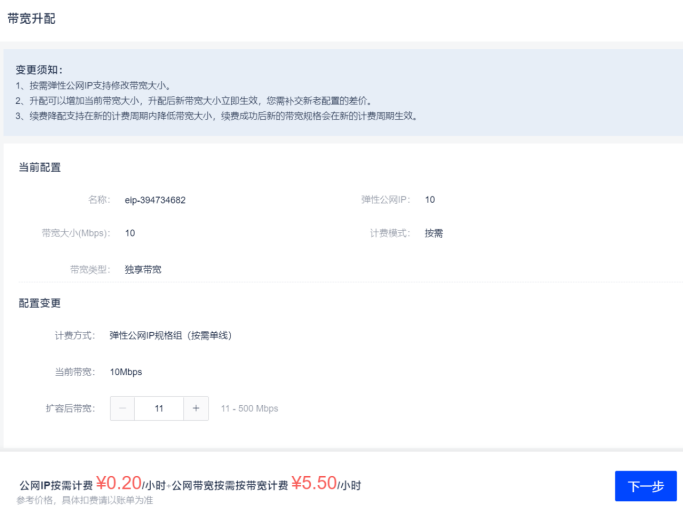Click the 带宽类型 label

(90, 270)
